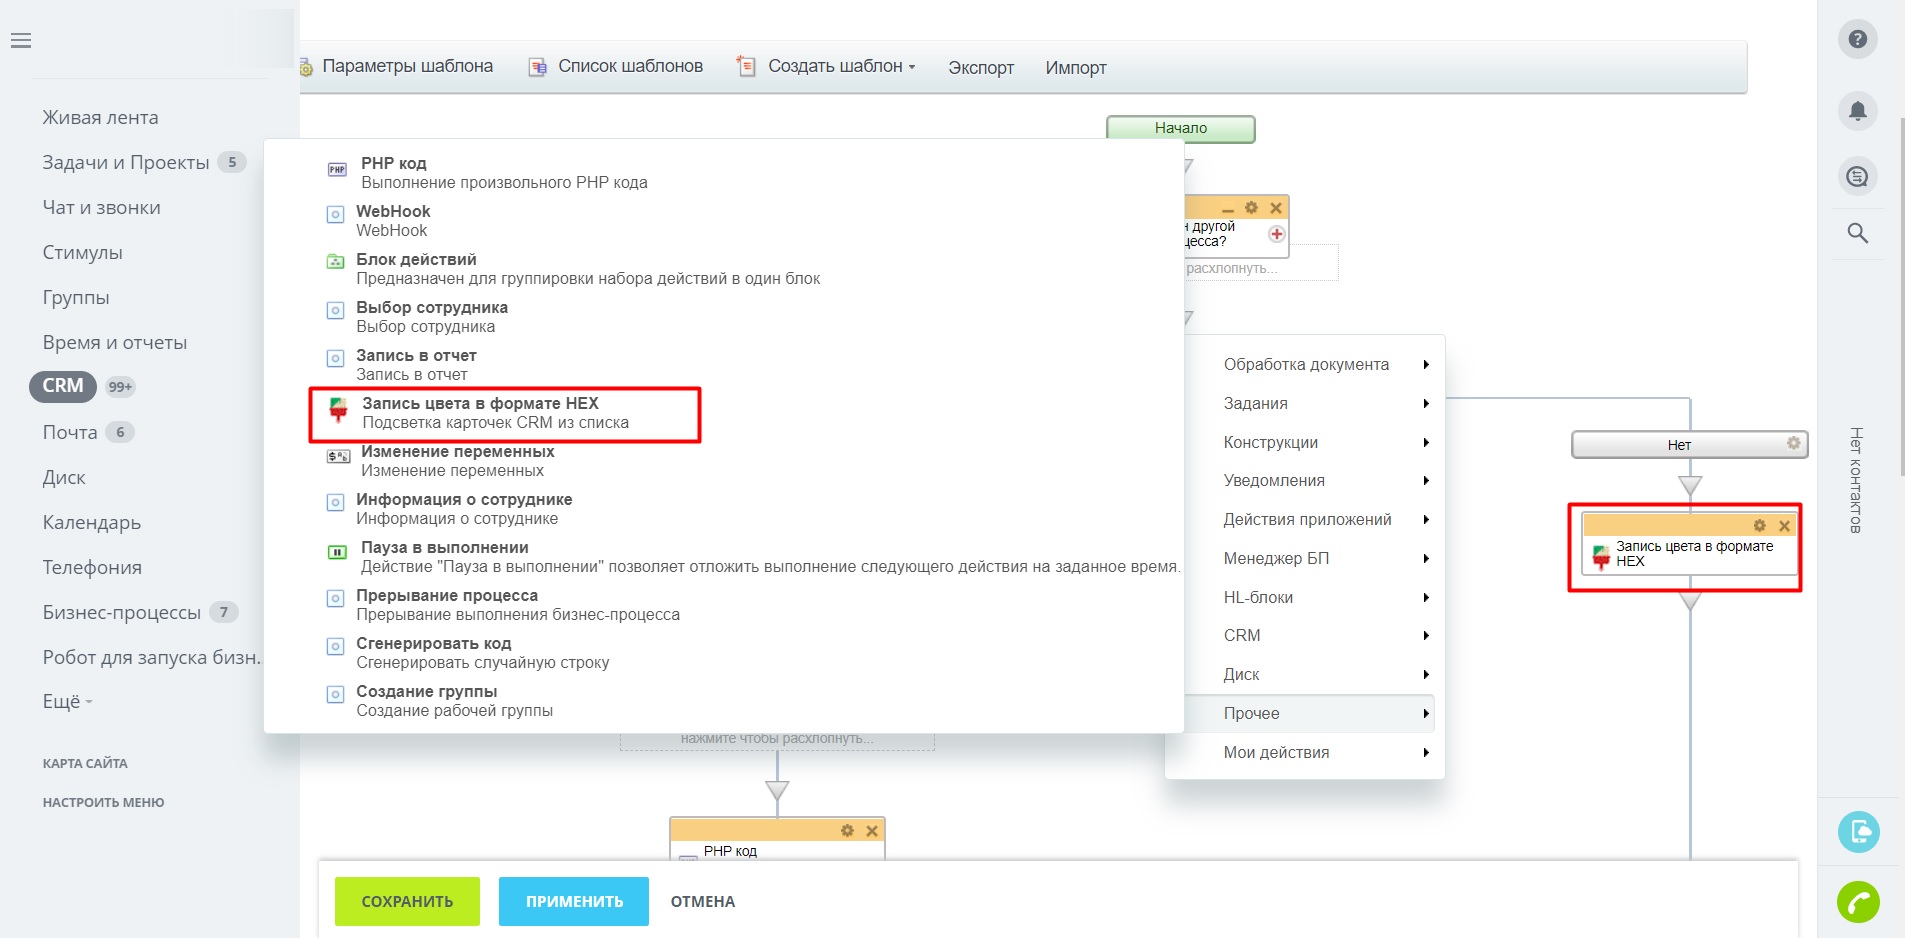Click the red plus on condition block
Viewport: 1905px width, 938px height.
1276,234
